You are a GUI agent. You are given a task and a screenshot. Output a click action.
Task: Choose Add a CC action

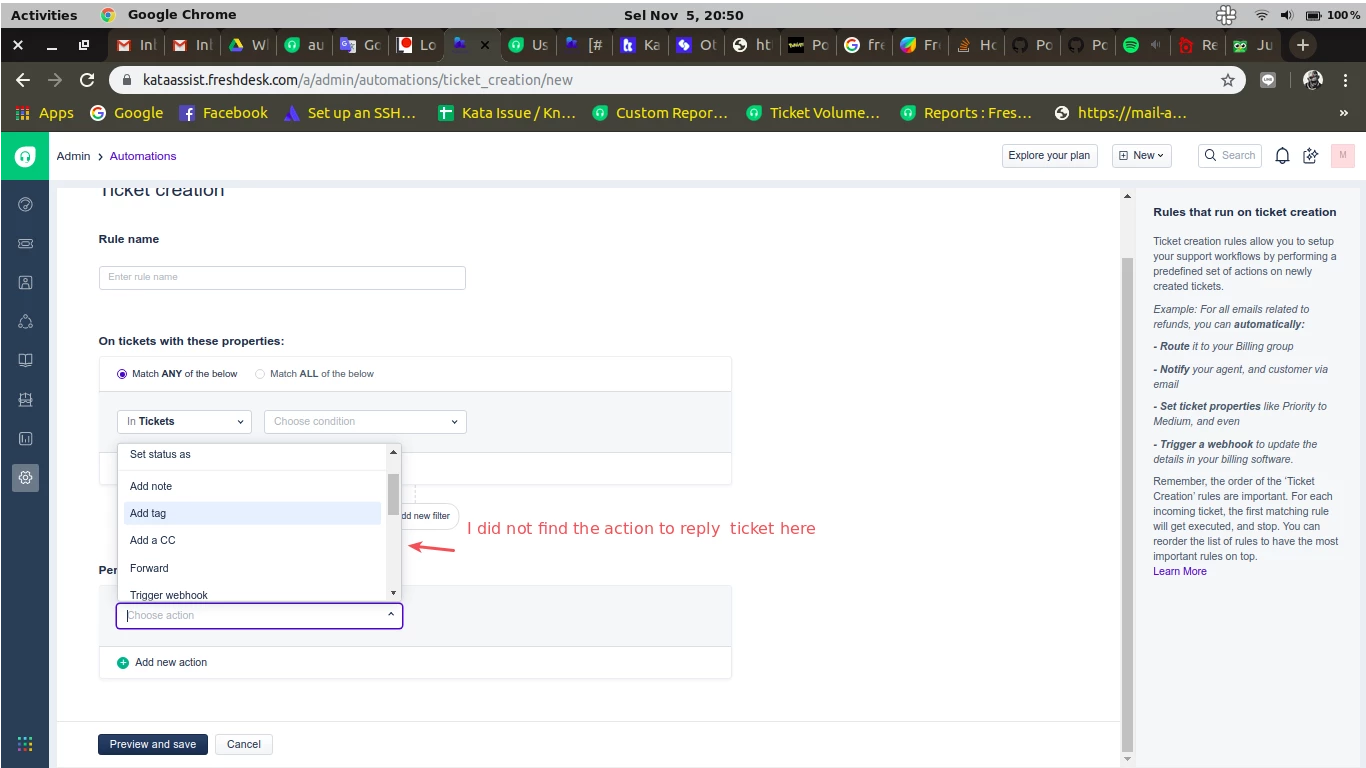tap(253, 540)
